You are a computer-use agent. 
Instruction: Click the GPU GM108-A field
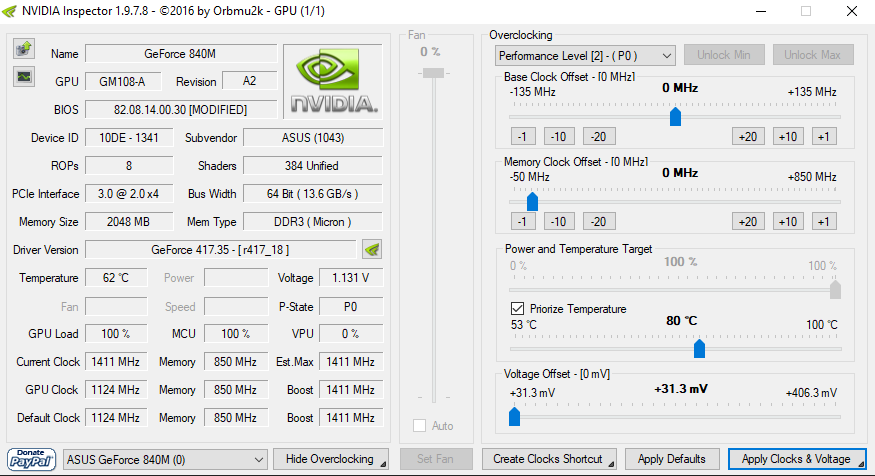click(123, 81)
